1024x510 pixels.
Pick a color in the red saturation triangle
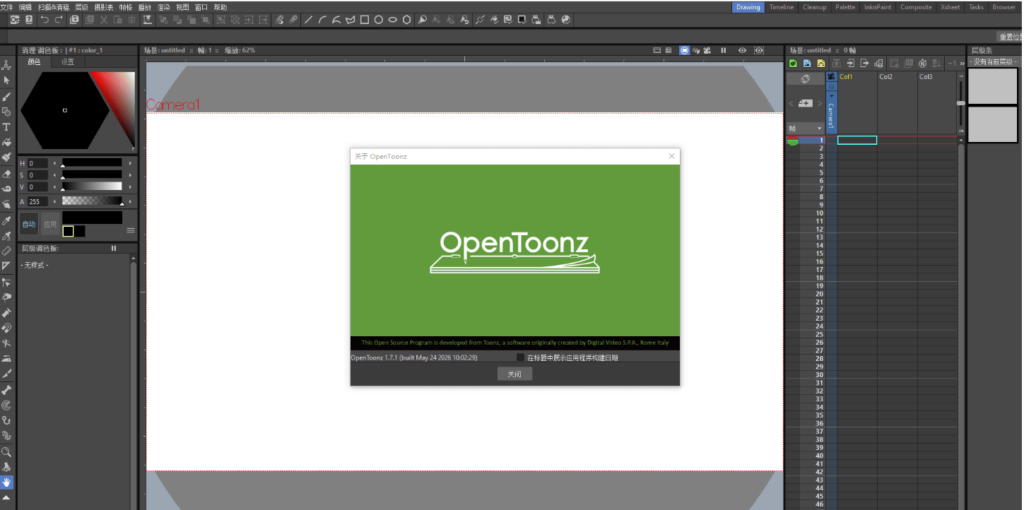(x=121, y=98)
